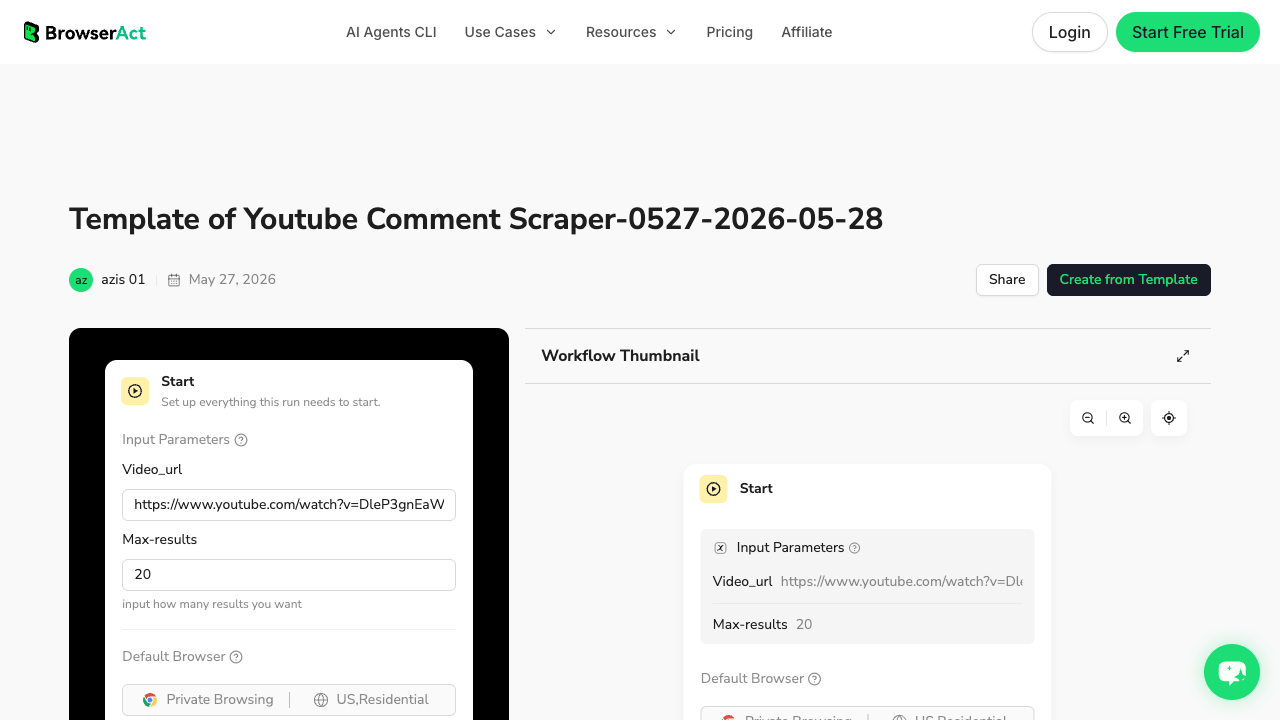Screen dimensions: 1280x720
Task: Open the AI Agents CLI page
Action: click(391, 32)
